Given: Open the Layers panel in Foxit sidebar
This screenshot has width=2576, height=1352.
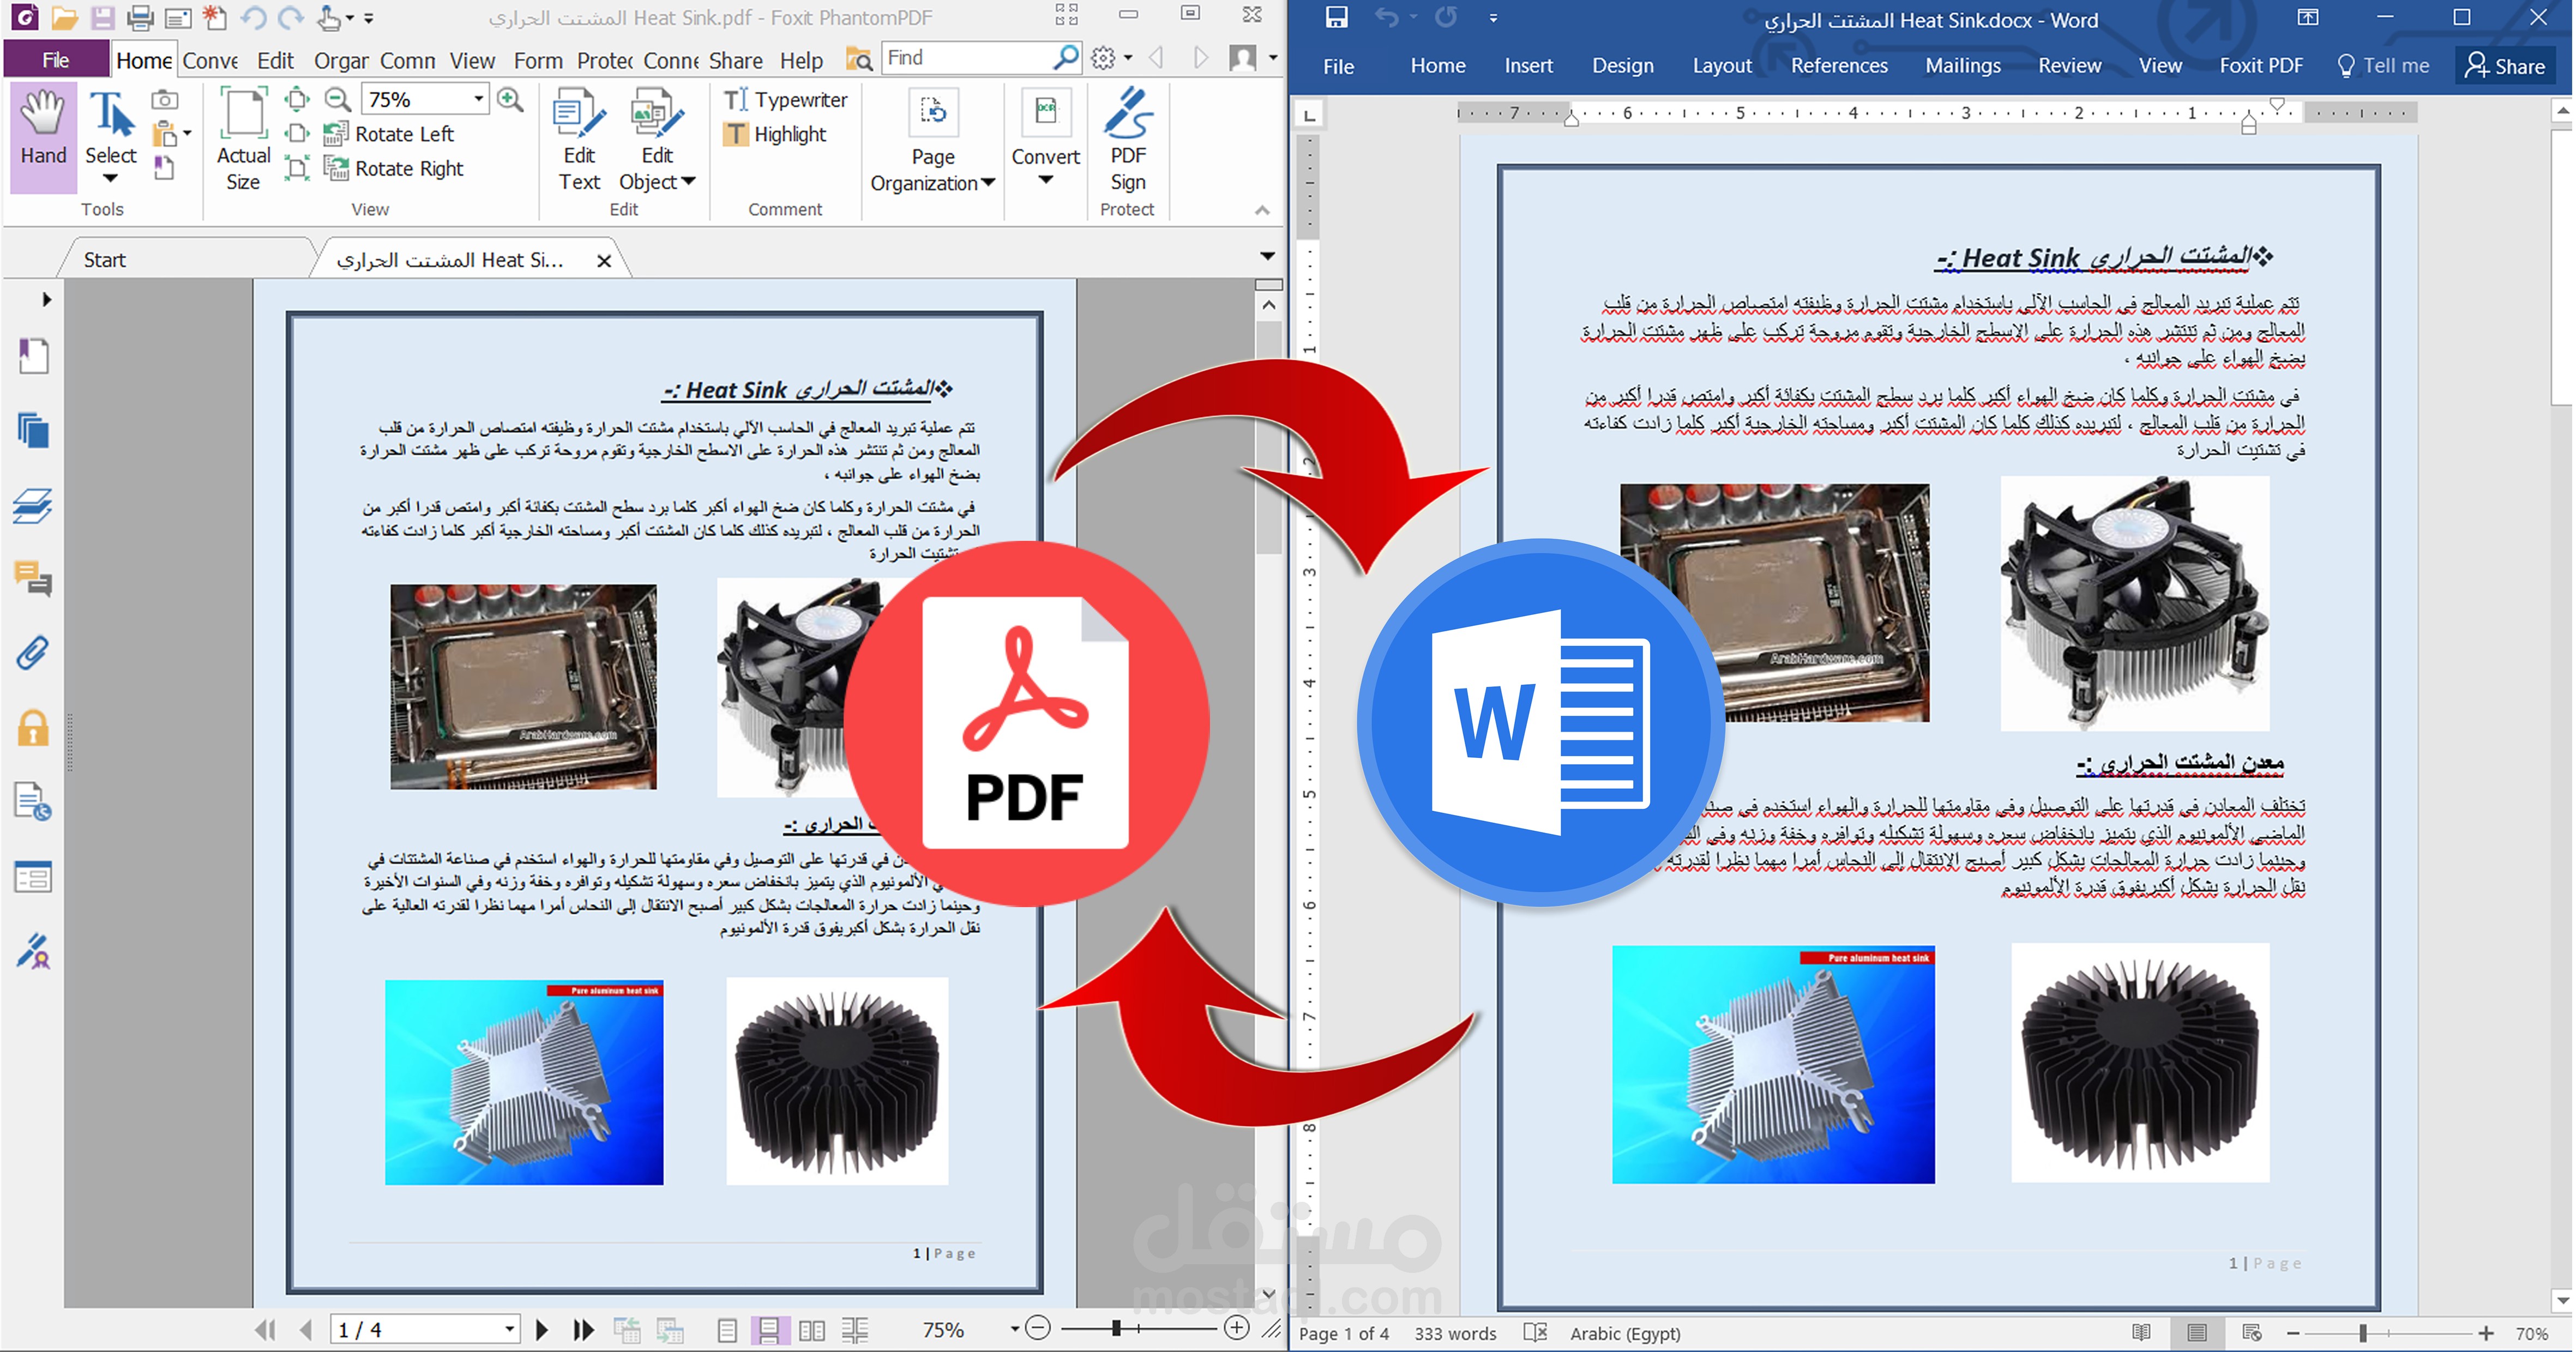Looking at the screenshot, I should coord(34,505).
